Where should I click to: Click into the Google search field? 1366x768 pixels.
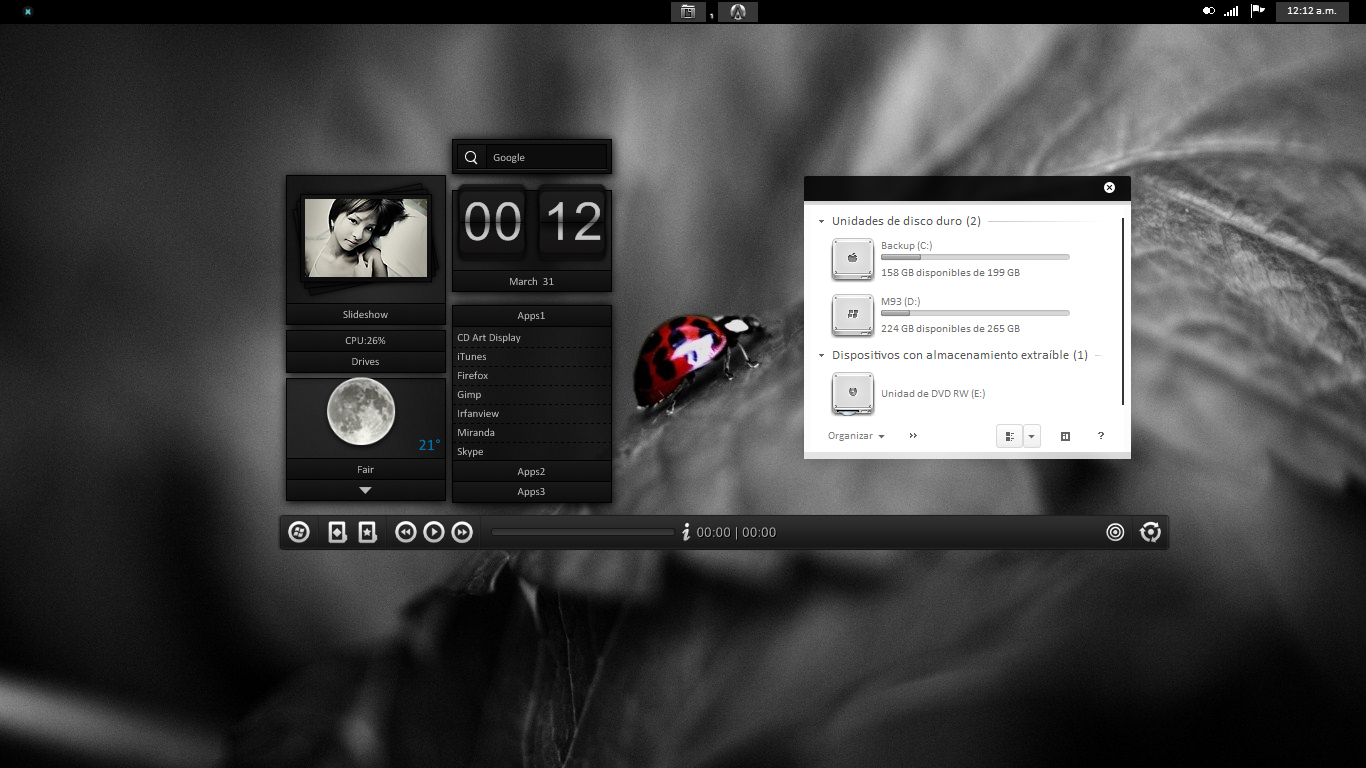click(x=547, y=157)
